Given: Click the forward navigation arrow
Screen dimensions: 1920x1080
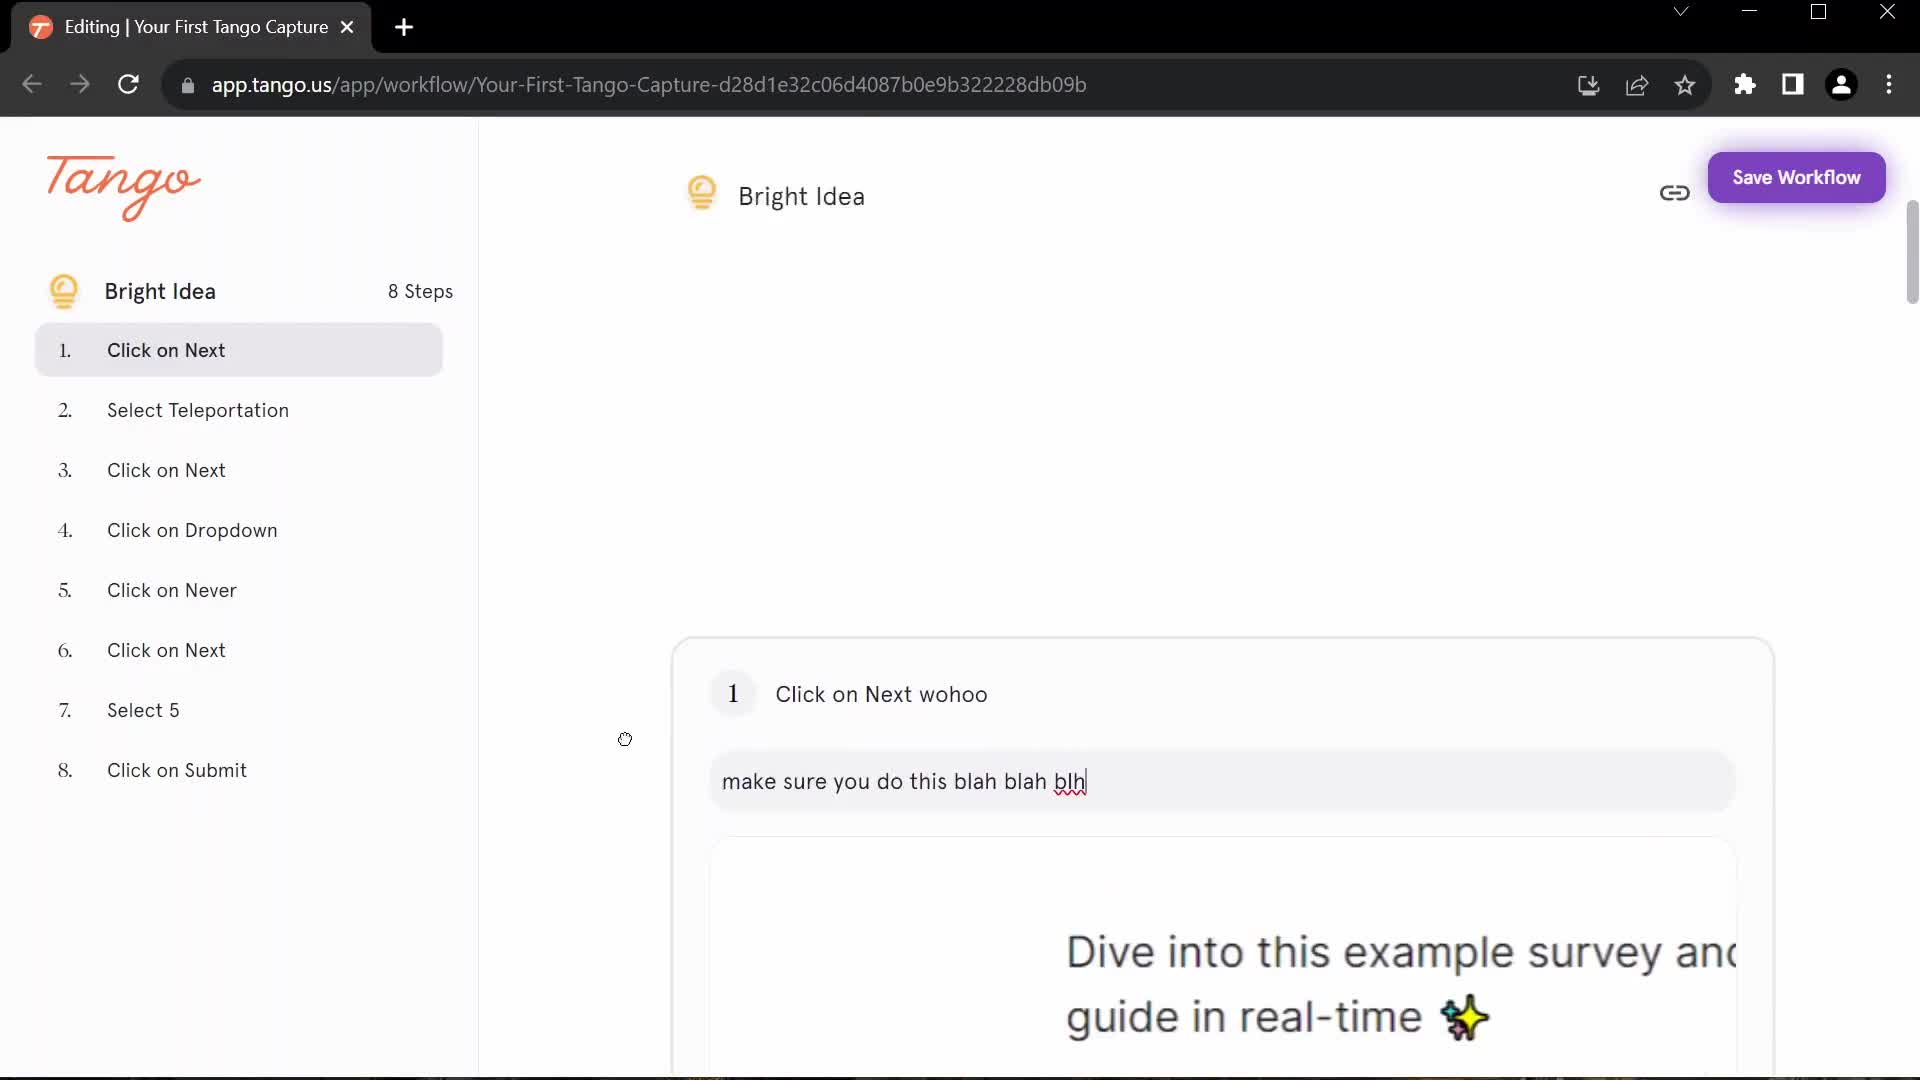Looking at the screenshot, I should pos(78,83).
